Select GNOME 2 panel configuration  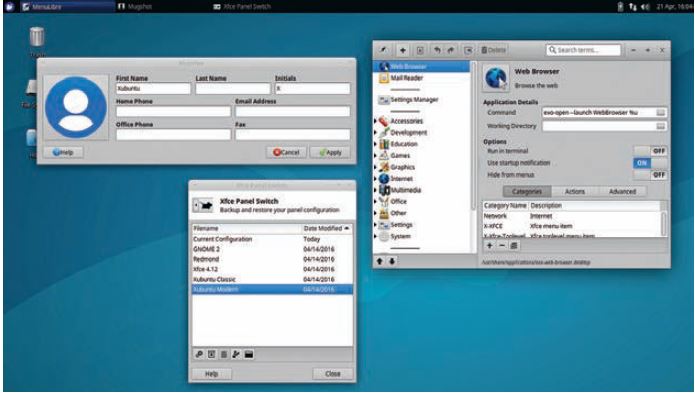[272, 249]
